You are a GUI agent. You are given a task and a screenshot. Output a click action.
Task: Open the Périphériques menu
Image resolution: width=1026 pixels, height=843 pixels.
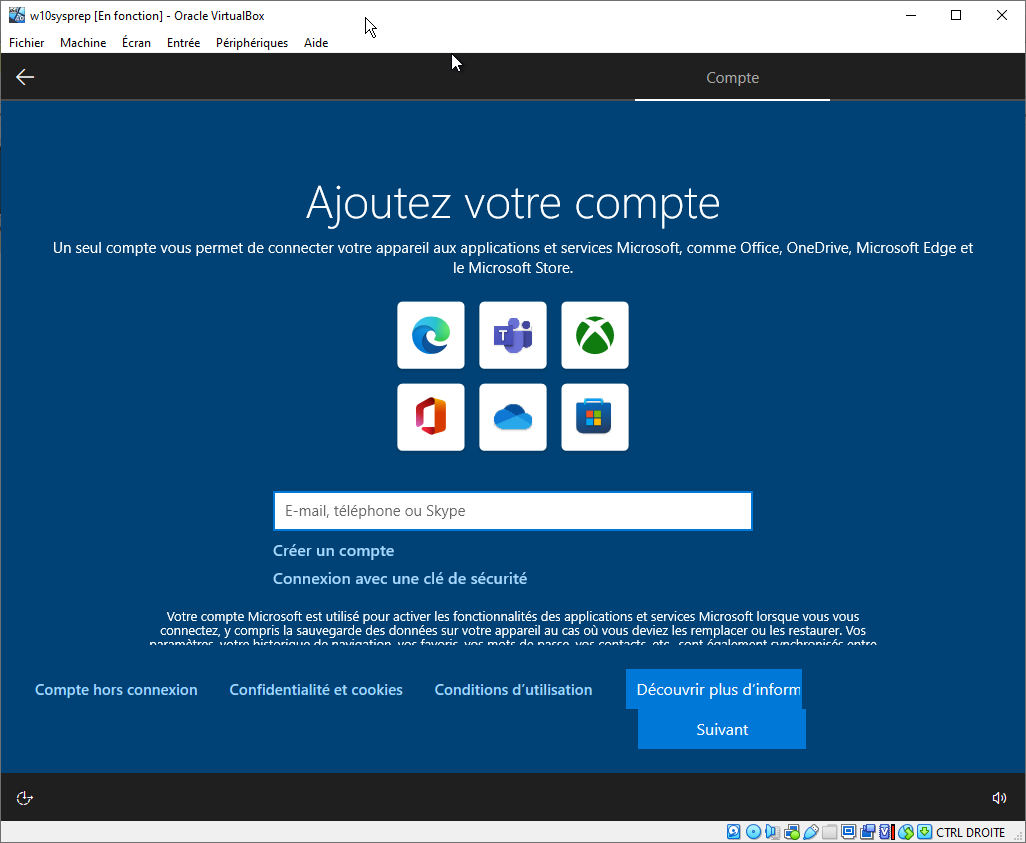click(252, 43)
